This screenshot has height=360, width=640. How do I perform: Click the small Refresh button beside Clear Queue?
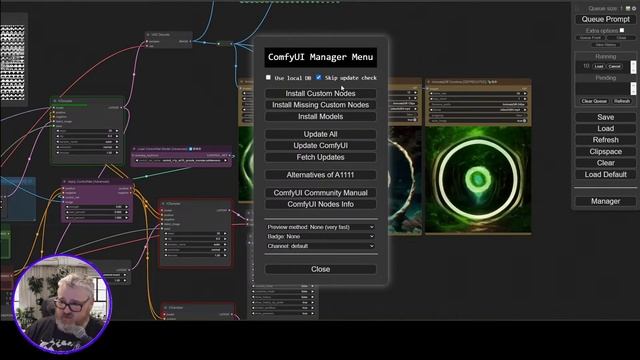click(622, 101)
